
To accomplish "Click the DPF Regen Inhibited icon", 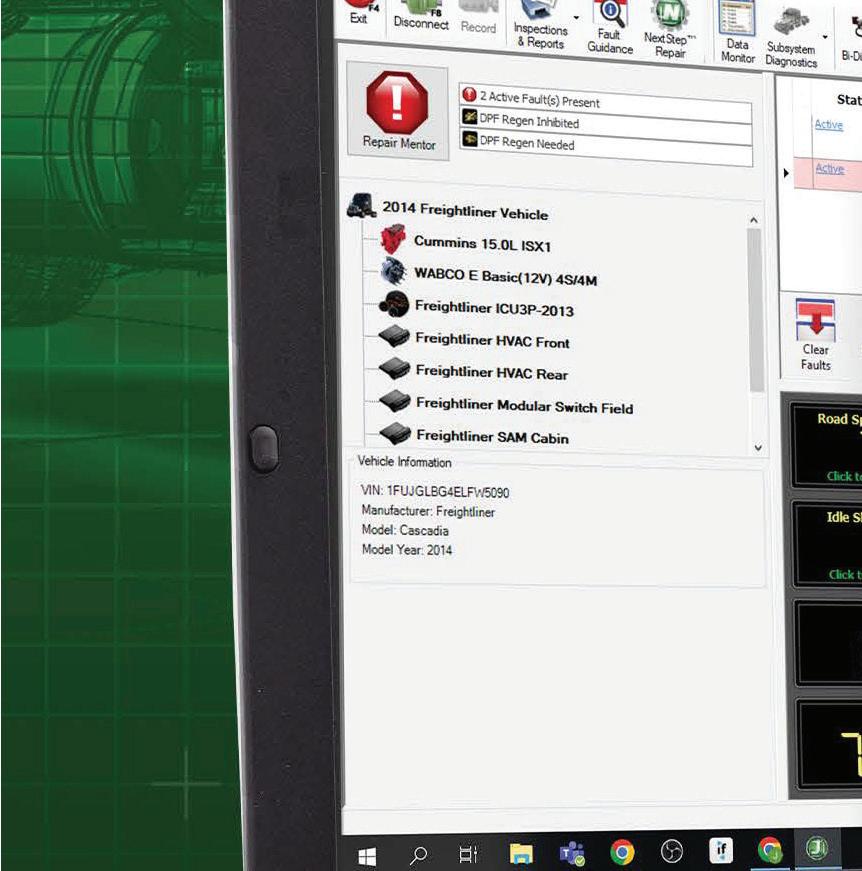I will click(x=469, y=117).
